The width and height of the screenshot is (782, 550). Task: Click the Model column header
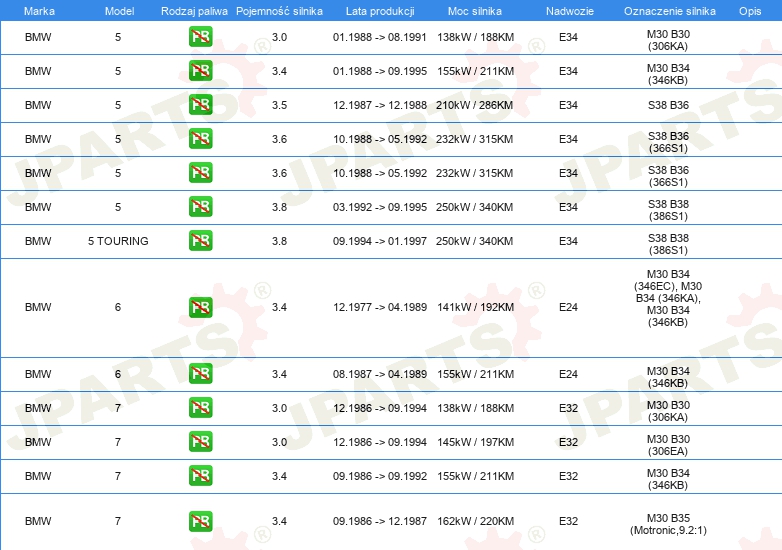[x=119, y=11]
